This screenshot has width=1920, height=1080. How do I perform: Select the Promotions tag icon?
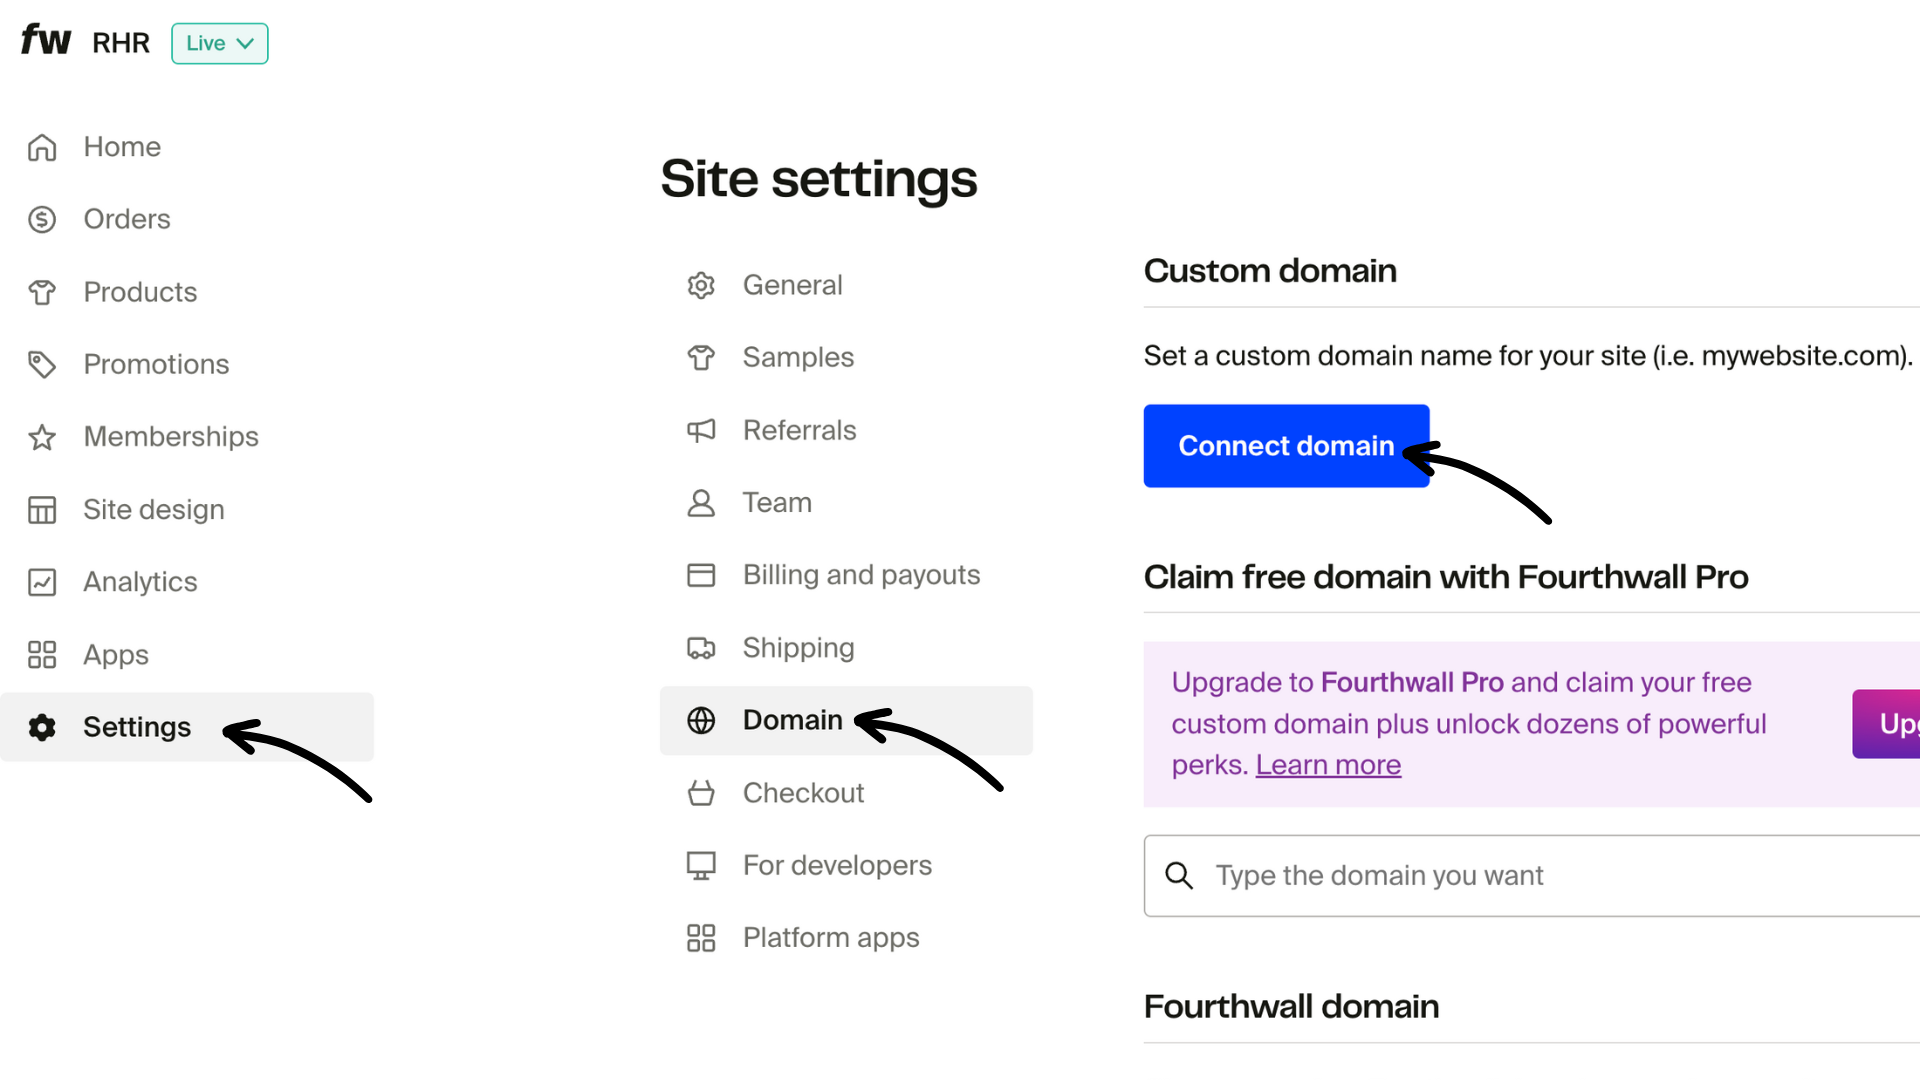tap(43, 364)
